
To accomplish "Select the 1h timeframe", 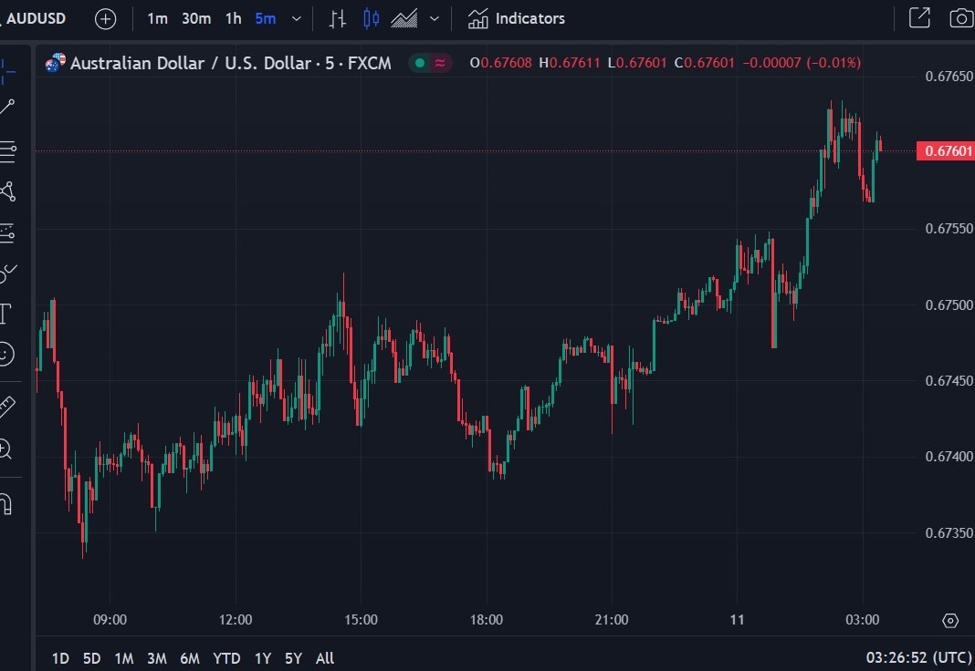I will [233, 18].
